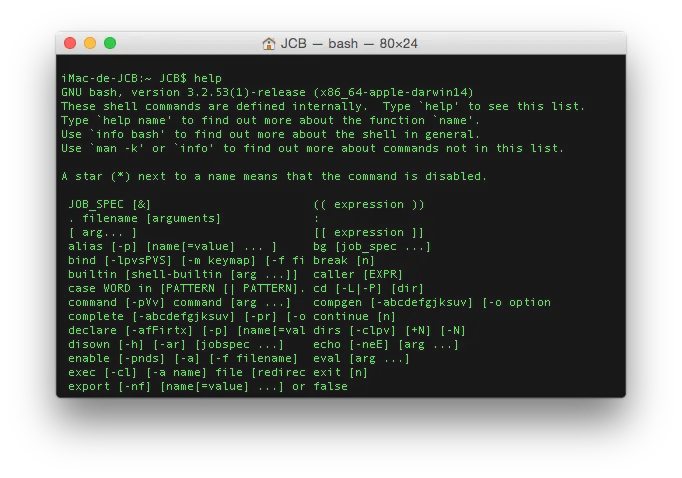Click the 'false' entry

click(331, 386)
